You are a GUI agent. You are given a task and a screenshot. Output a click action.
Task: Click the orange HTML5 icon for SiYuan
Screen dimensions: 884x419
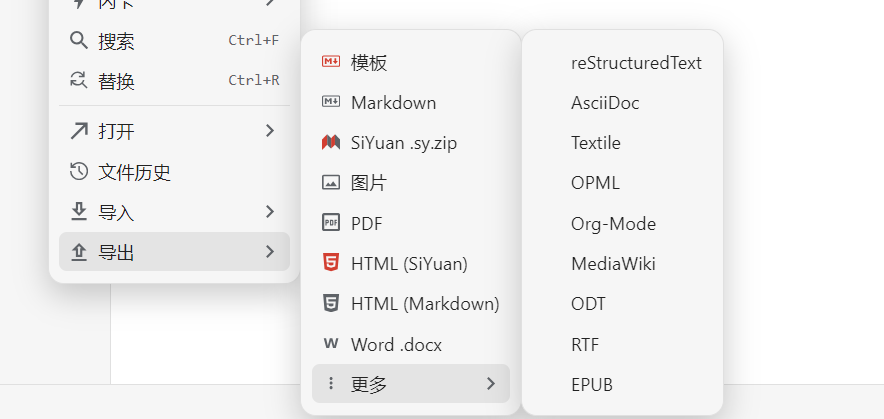(331, 264)
